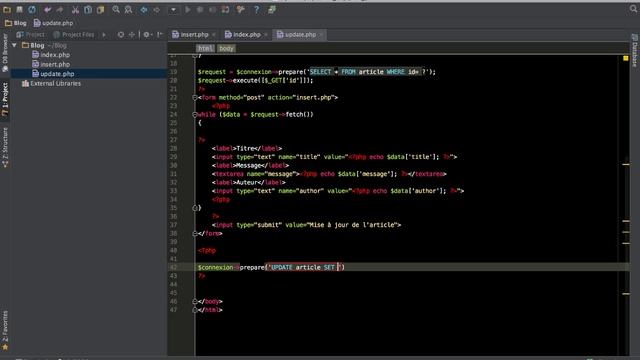Click the Cut scissors icon

pyautogui.click(x=75, y=9)
